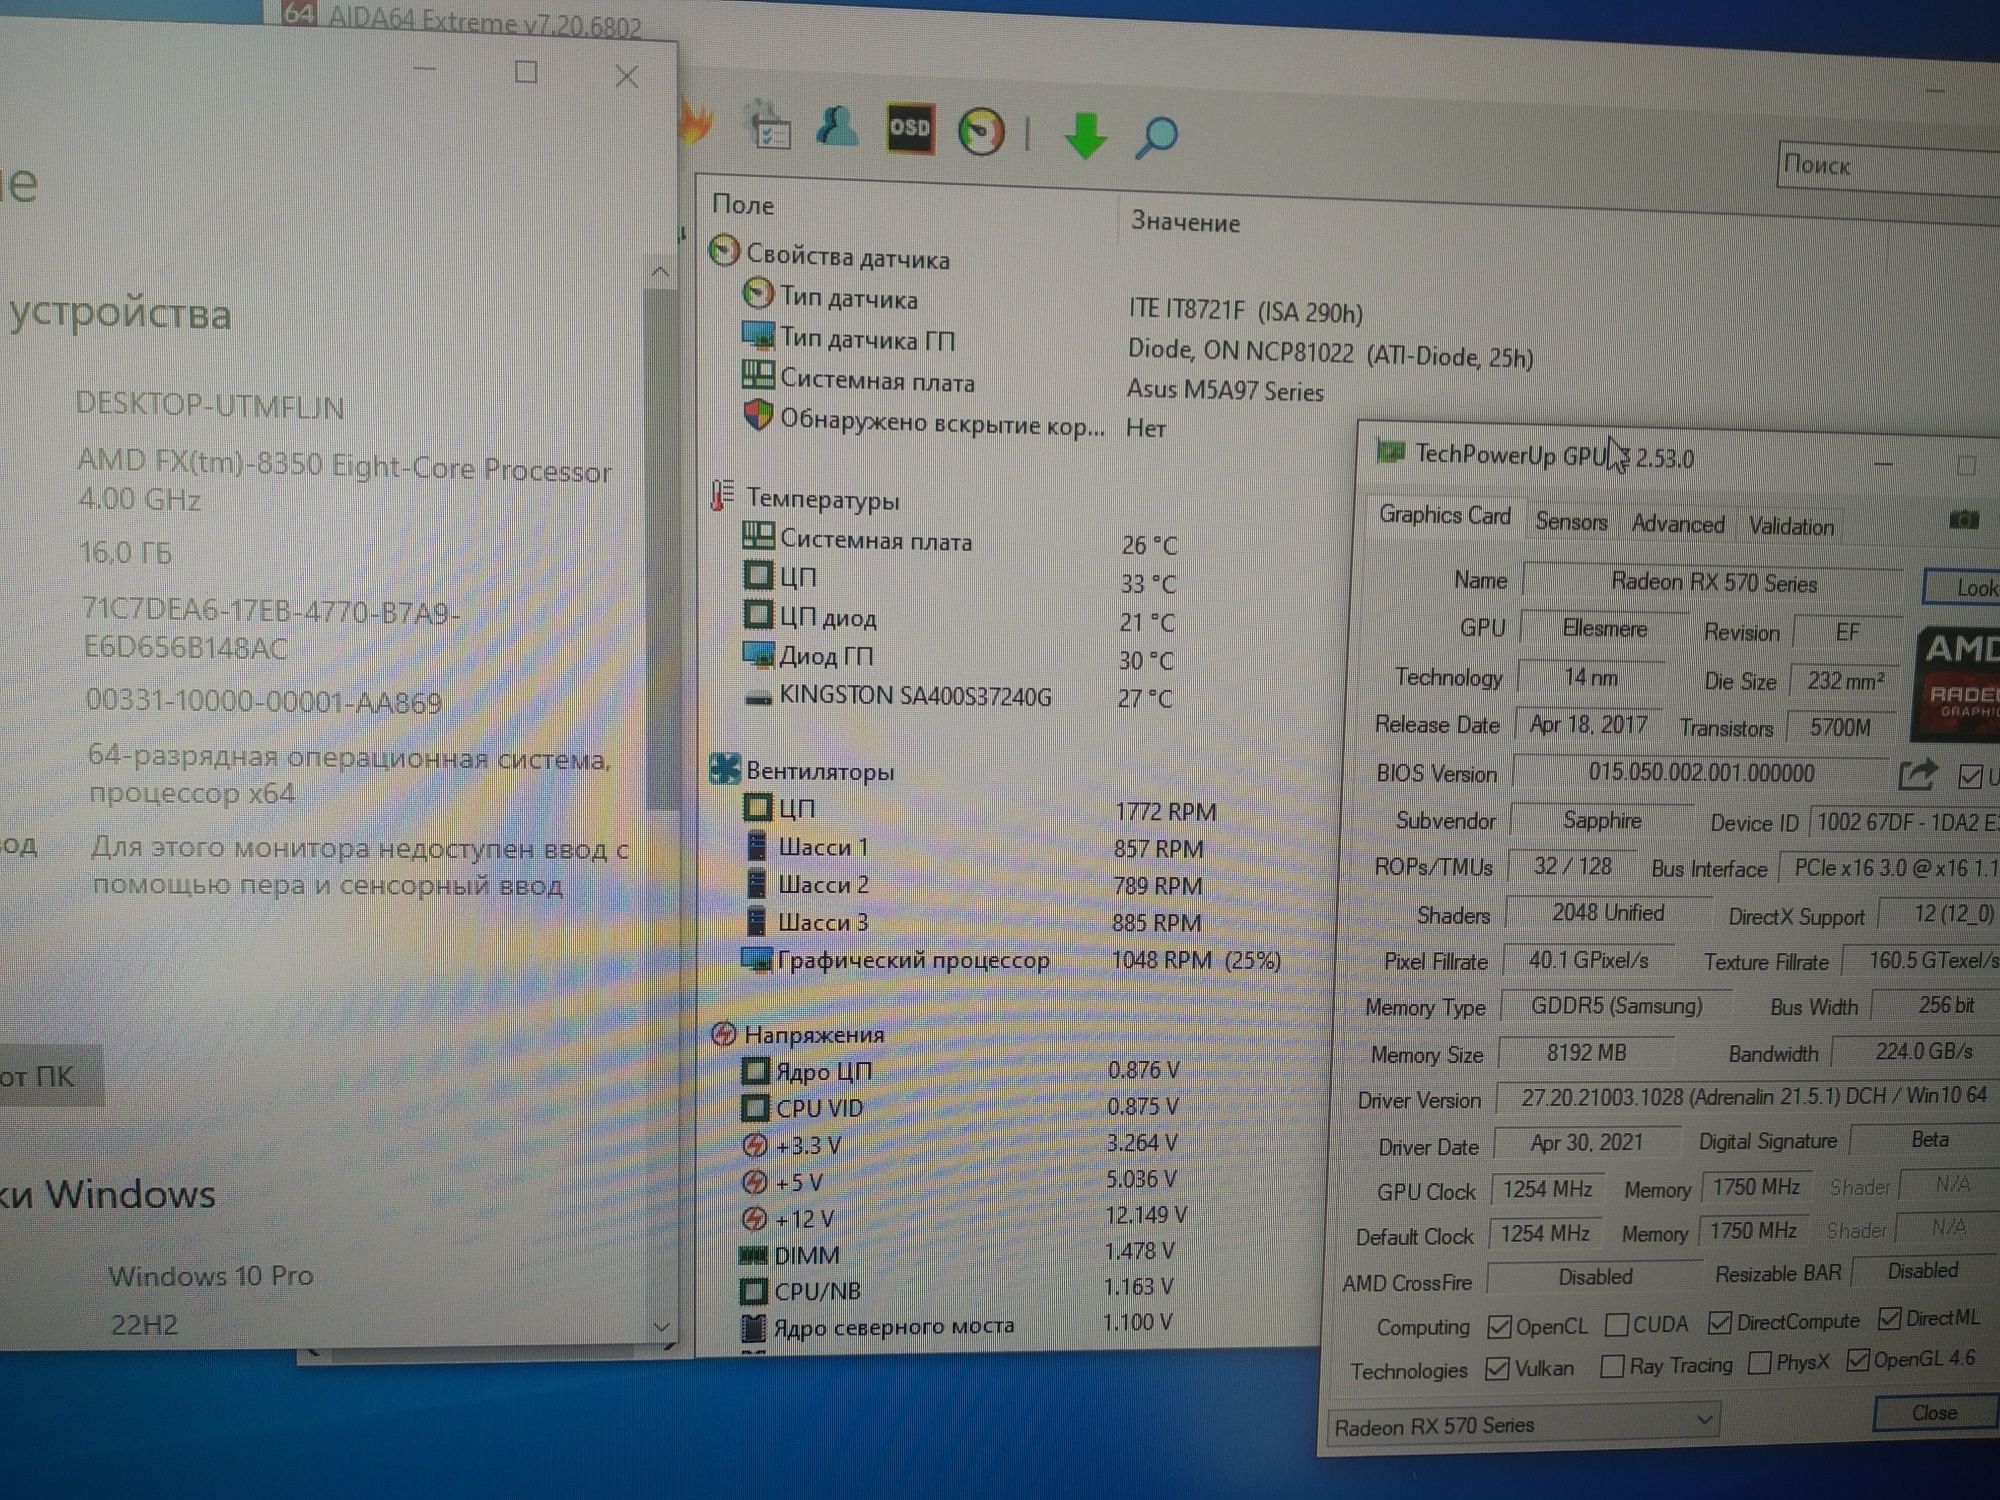Click the green download arrow in AIDA64

point(1085,136)
